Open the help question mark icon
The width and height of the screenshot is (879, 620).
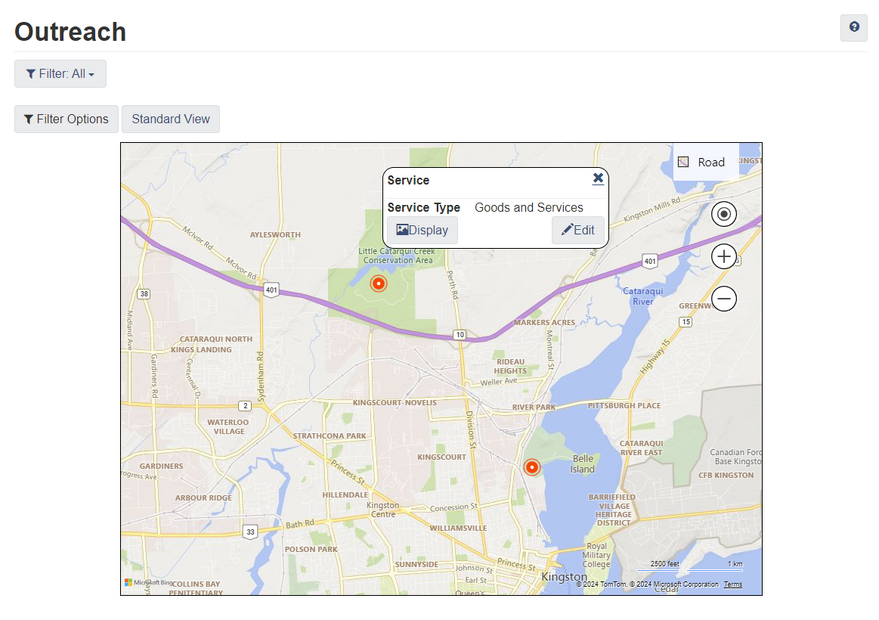pyautogui.click(x=854, y=28)
